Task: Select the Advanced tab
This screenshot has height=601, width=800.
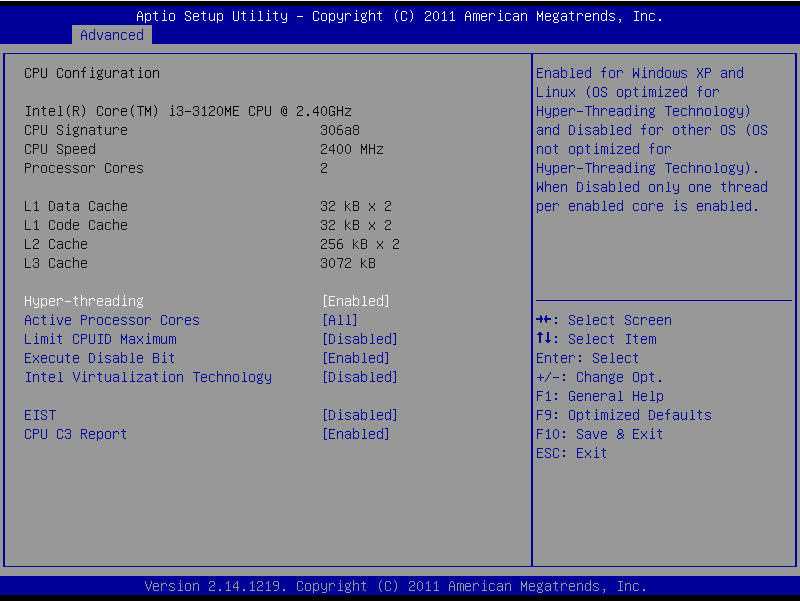Action: (x=111, y=35)
